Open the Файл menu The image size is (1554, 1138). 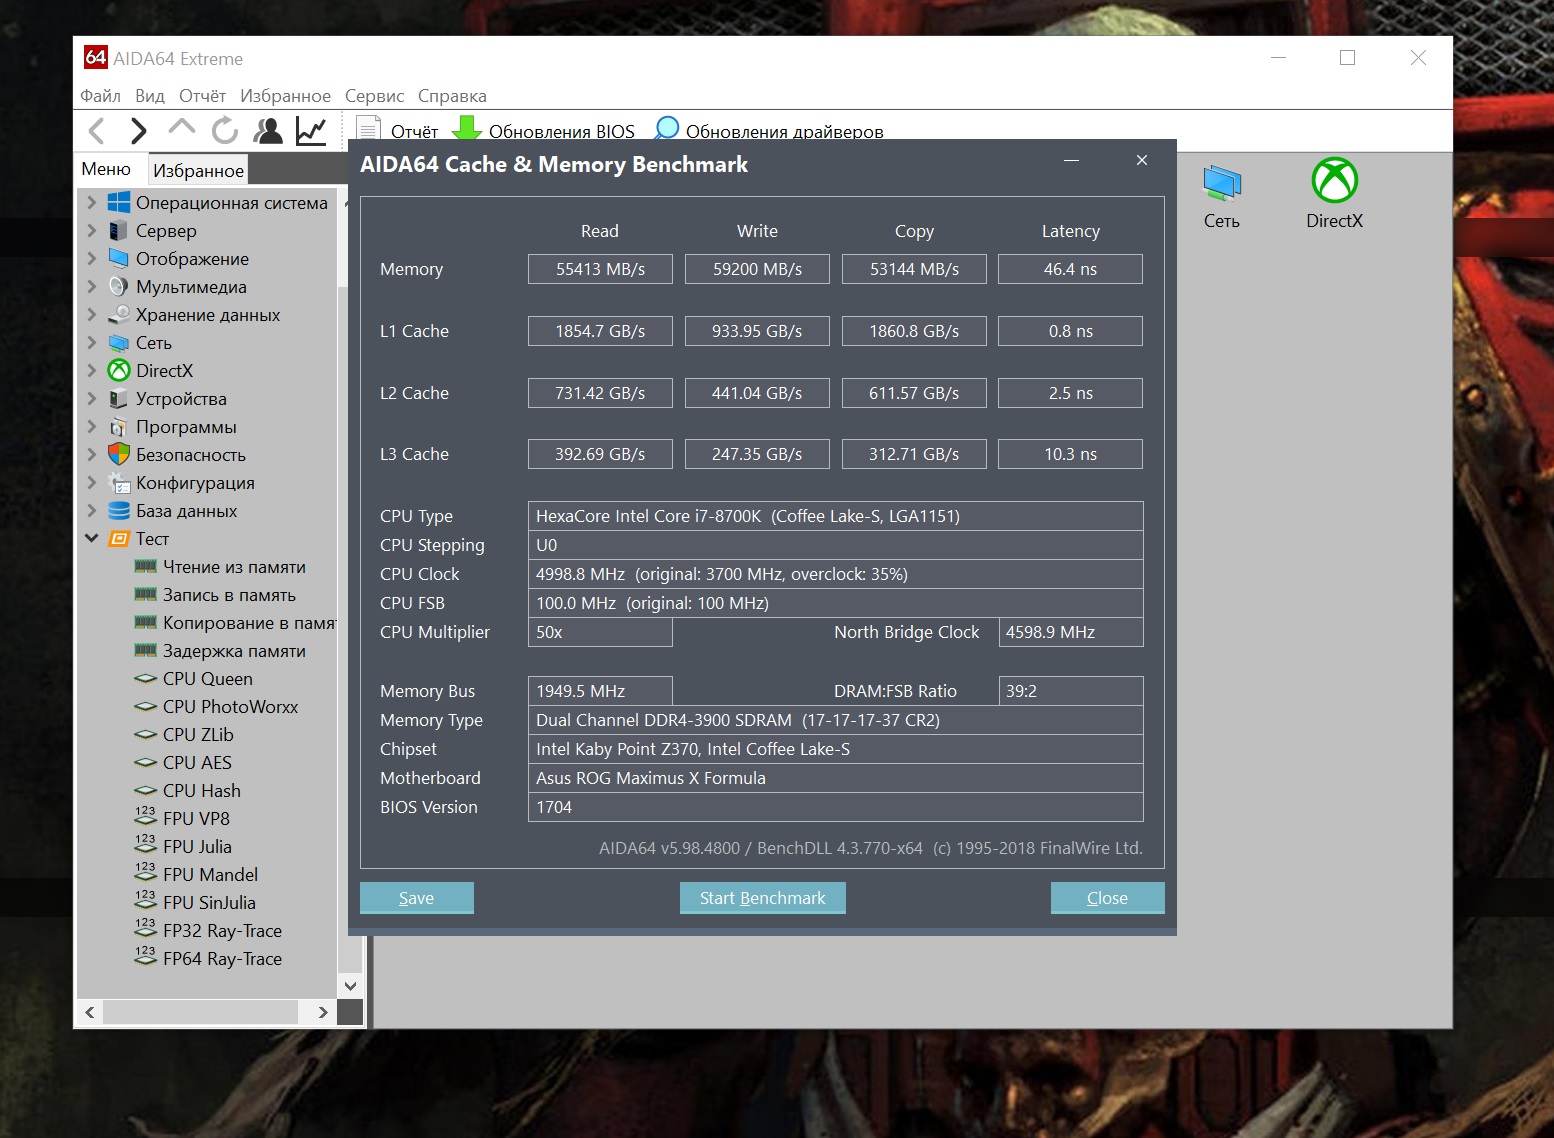[x=100, y=96]
